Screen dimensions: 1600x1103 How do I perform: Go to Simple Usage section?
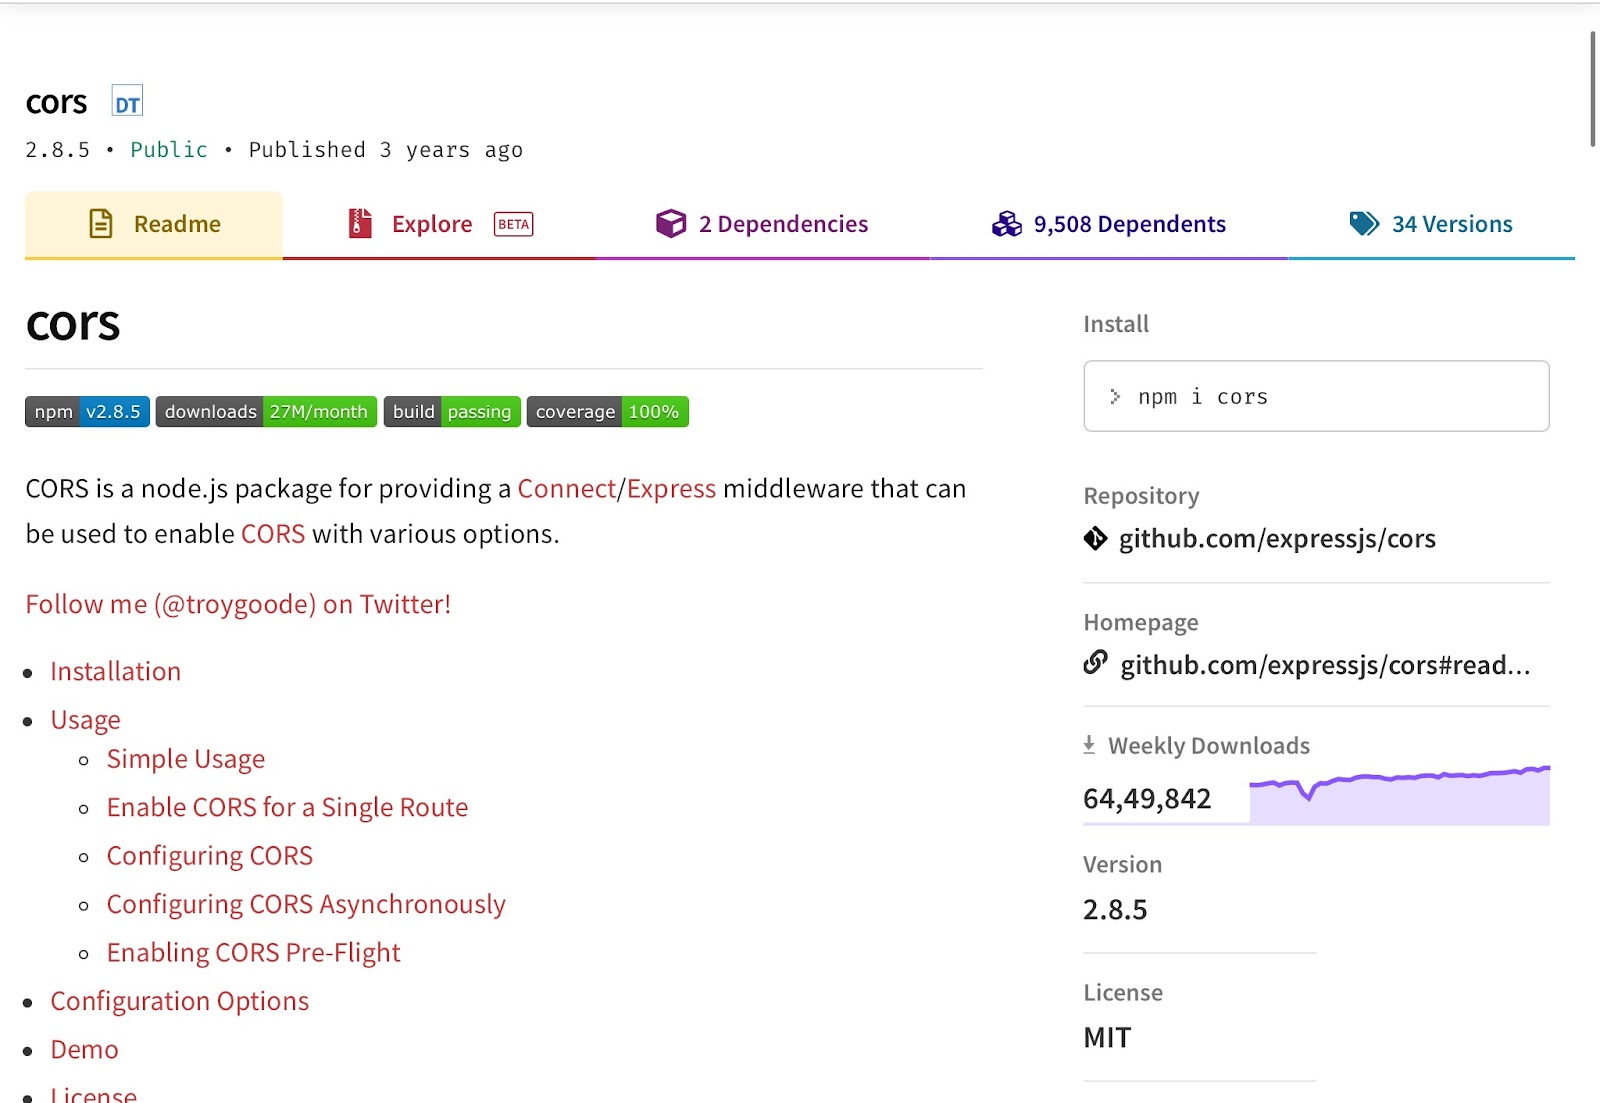186,759
